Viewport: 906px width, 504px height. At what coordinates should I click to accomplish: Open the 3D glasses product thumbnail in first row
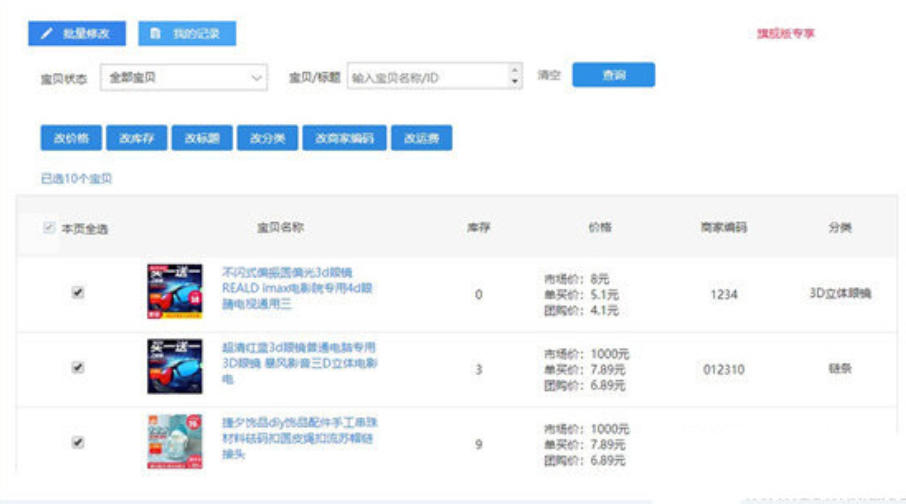click(x=174, y=291)
